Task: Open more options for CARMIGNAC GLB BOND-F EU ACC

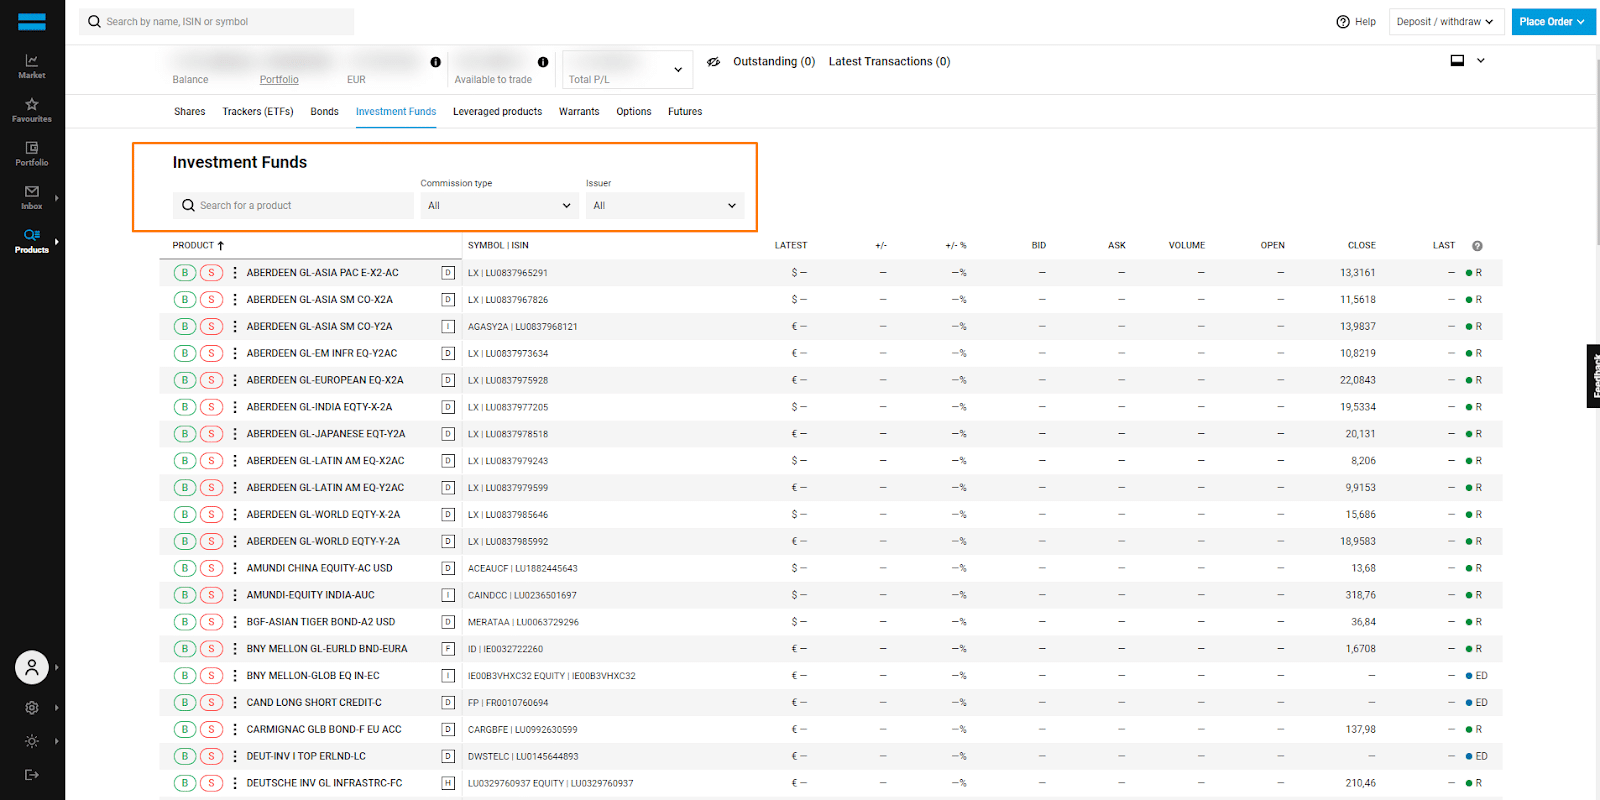Action: click(235, 729)
